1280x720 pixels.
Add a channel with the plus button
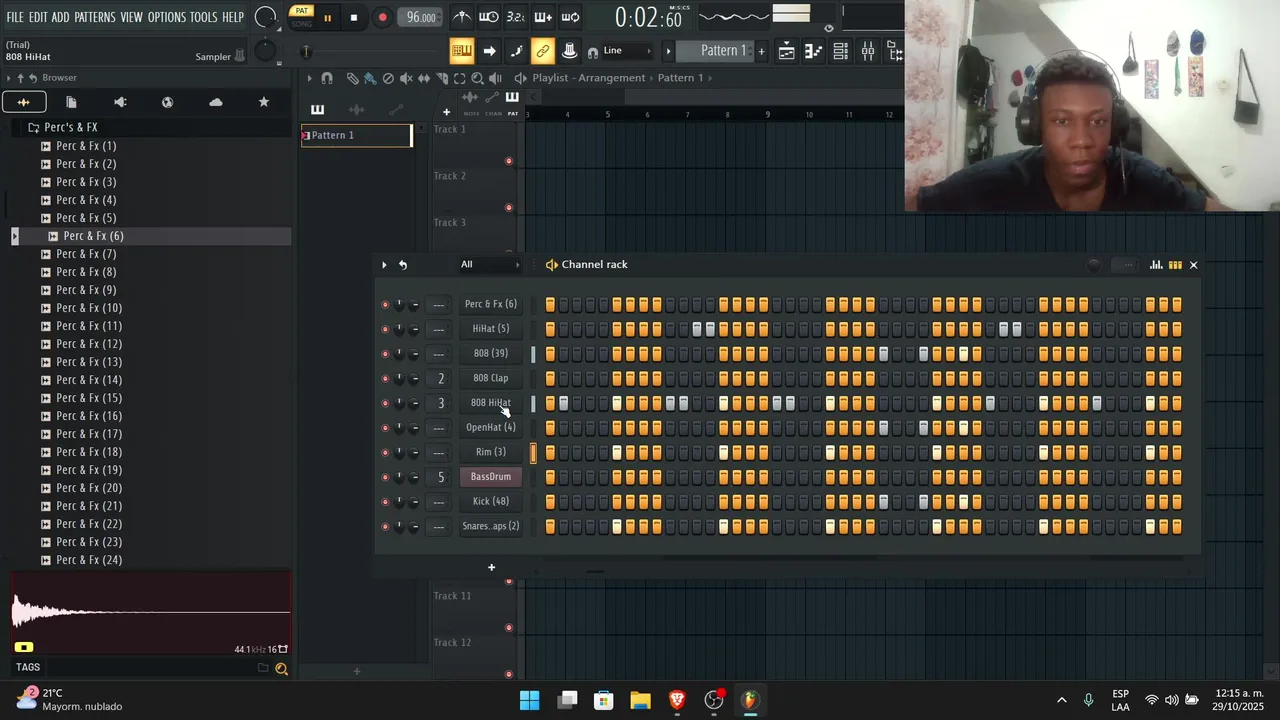491,568
